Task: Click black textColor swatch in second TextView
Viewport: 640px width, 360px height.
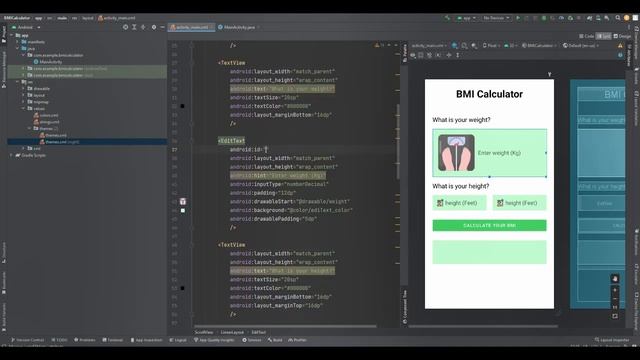Action: 182,288
